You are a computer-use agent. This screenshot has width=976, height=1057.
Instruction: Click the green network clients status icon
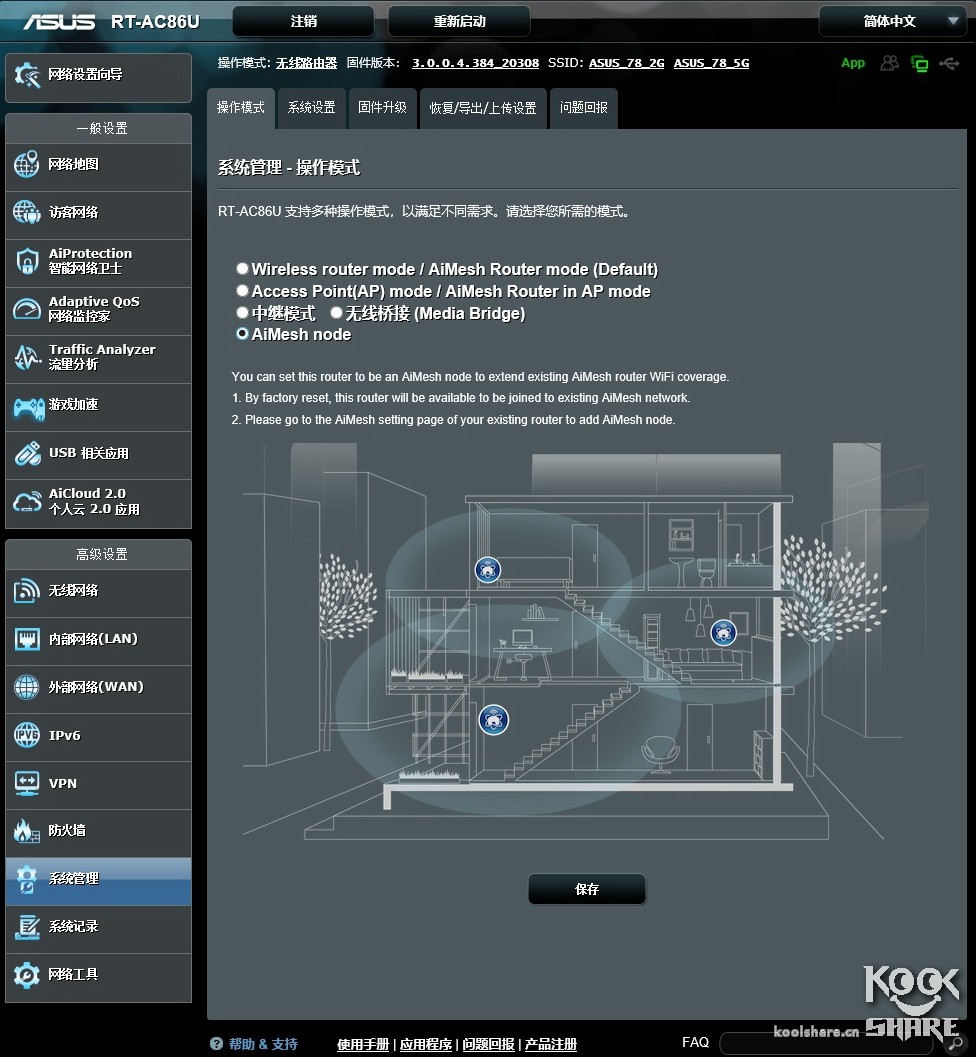[x=919, y=63]
